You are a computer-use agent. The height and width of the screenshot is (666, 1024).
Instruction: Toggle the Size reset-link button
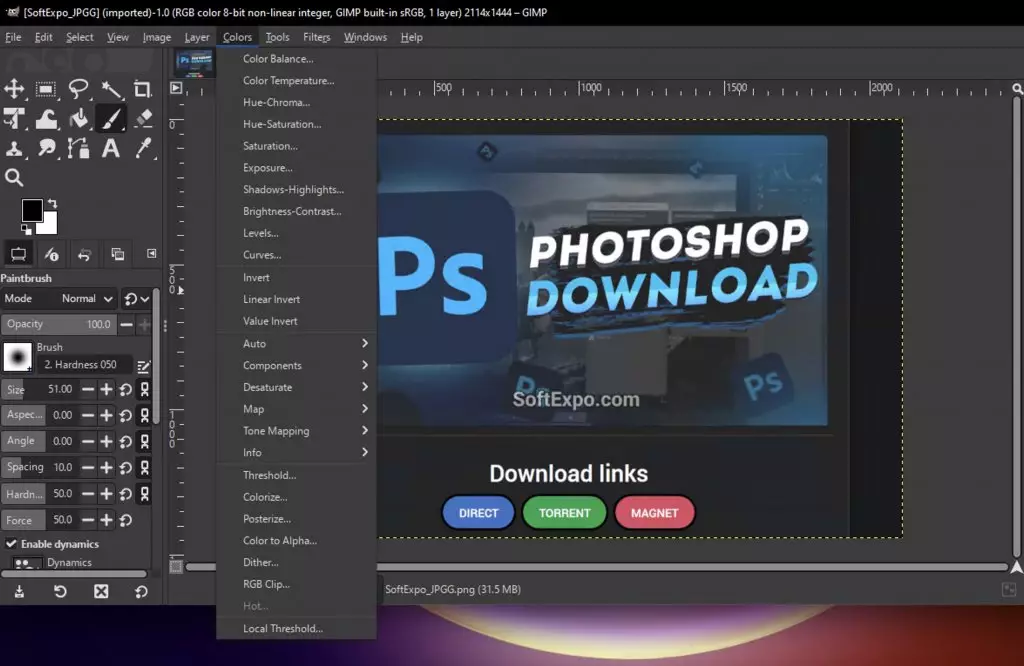click(143, 389)
